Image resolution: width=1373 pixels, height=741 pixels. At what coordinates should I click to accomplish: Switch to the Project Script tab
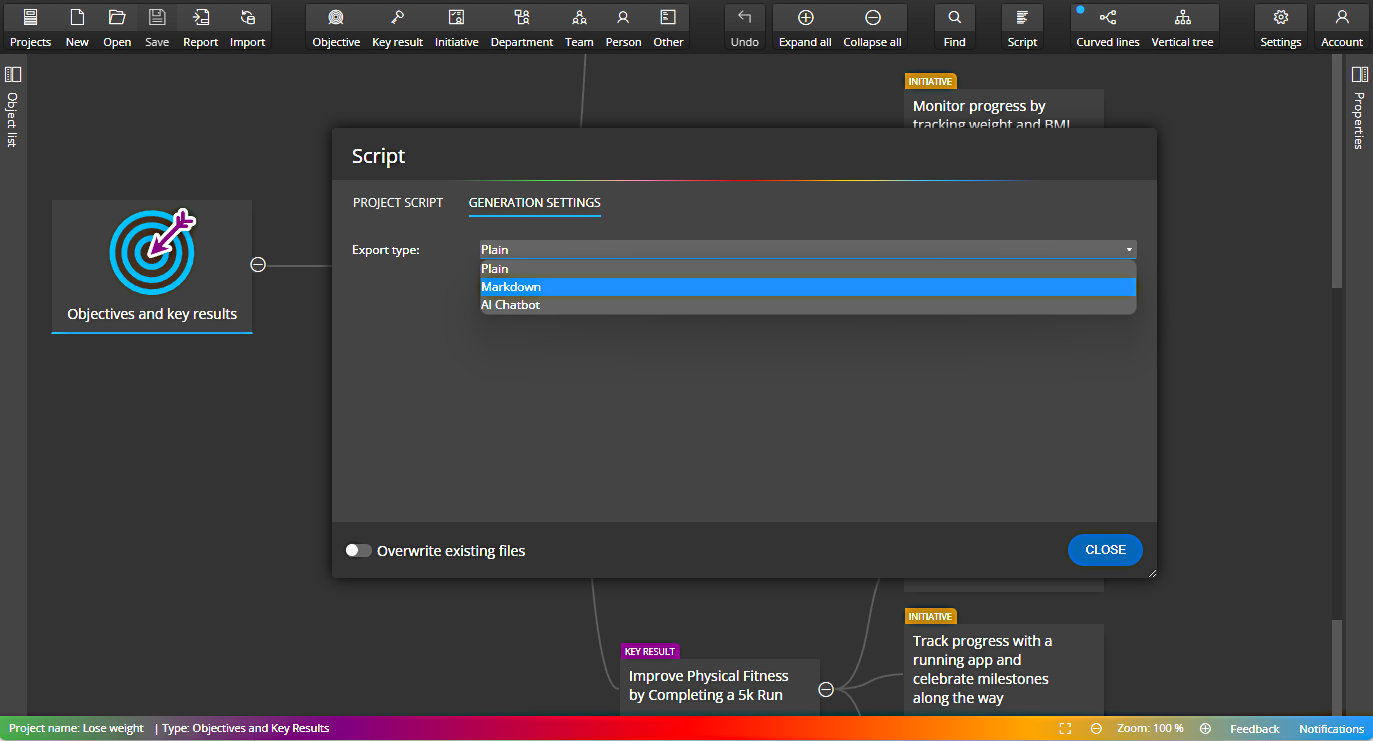(398, 203)
